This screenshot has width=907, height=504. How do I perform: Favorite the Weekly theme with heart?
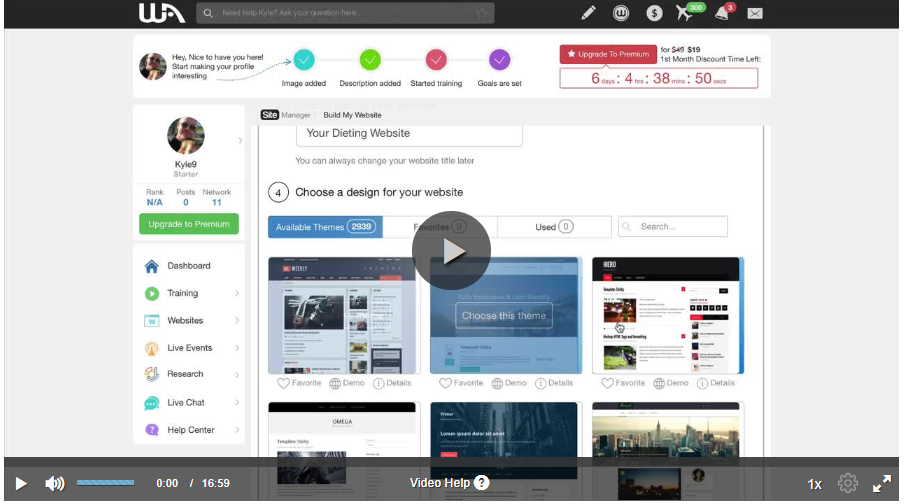tap(283, 383)
